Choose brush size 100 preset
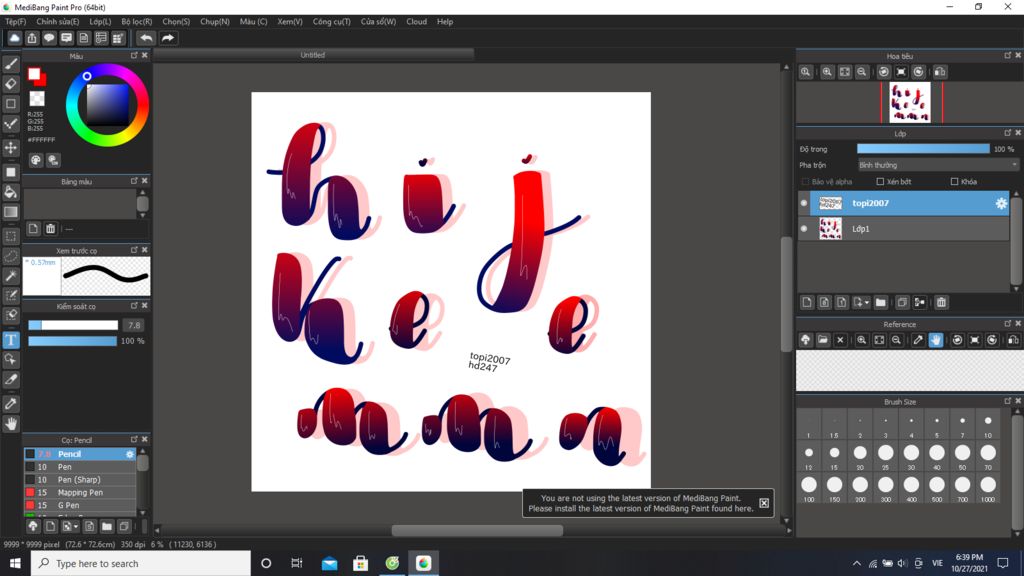Viewport: 1024px width, 576px height. pyautogui.click(x=809, y=487)
